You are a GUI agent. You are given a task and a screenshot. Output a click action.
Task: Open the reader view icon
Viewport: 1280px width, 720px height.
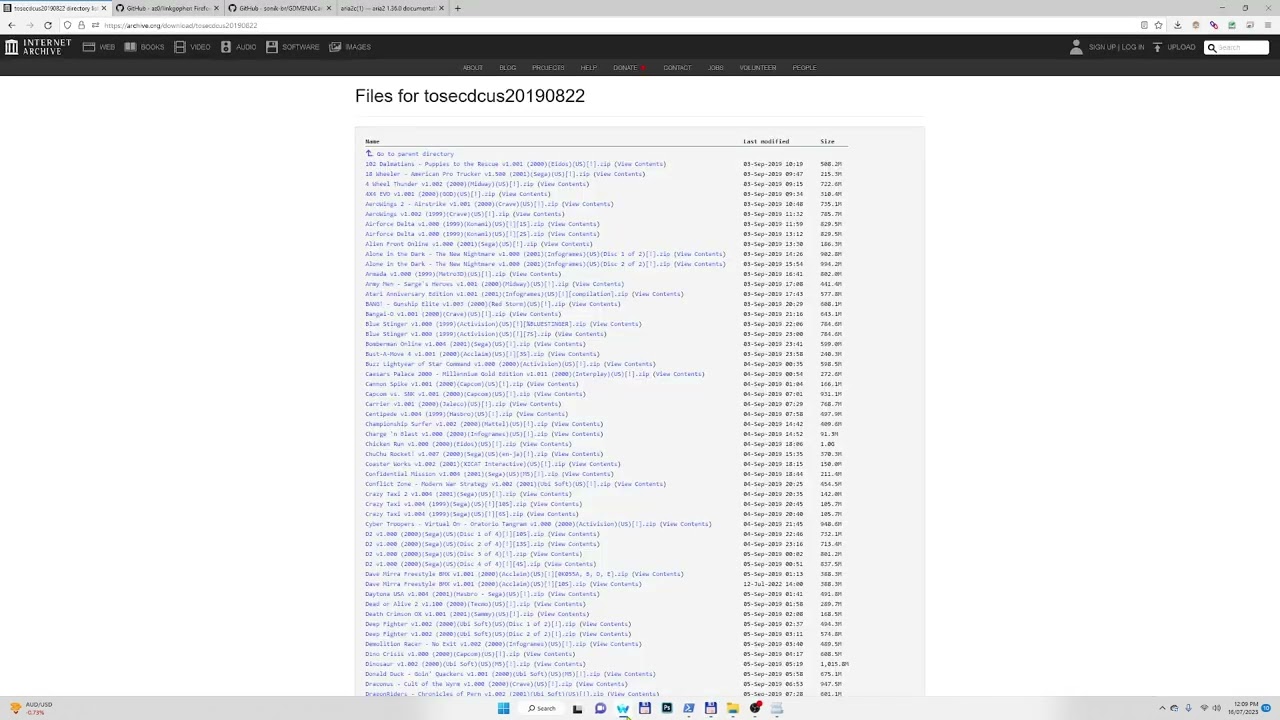point(1144,25)
